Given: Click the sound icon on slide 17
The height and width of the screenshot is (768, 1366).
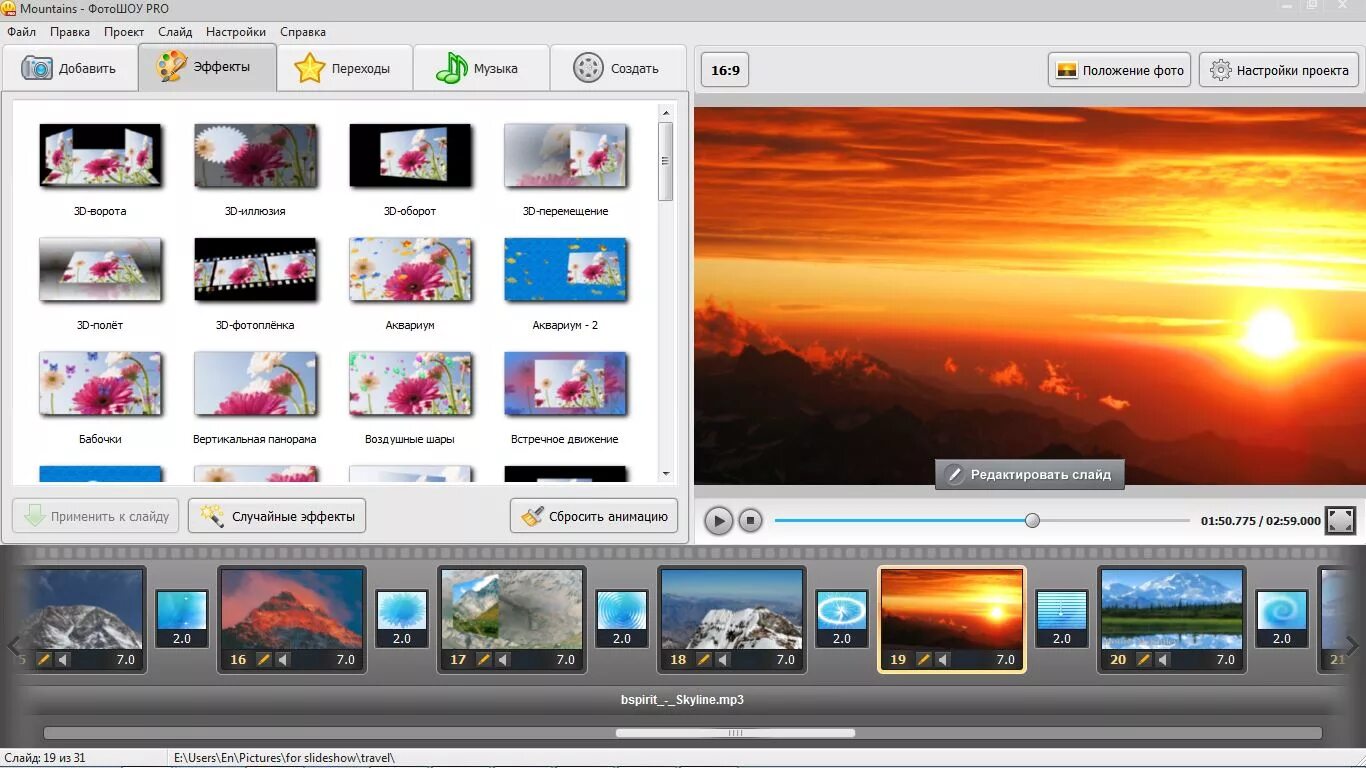Looking at the screenshot, I should (503, 659).
